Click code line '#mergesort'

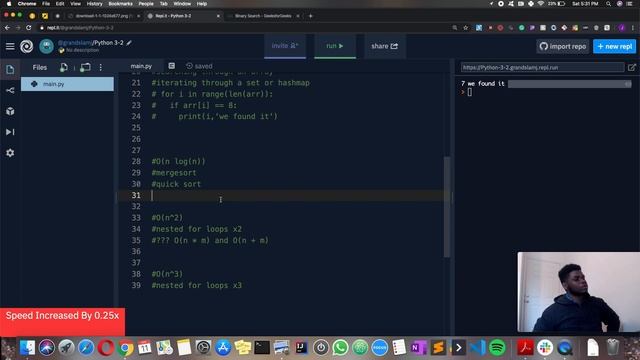coord(174,173)
